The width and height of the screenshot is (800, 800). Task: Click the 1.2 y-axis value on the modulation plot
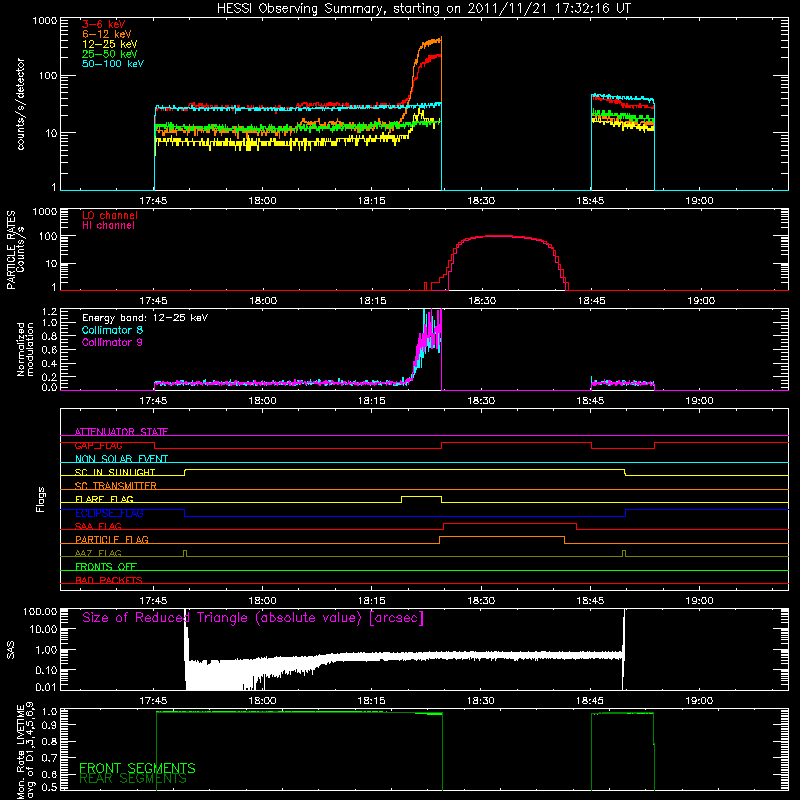point(49,312)
